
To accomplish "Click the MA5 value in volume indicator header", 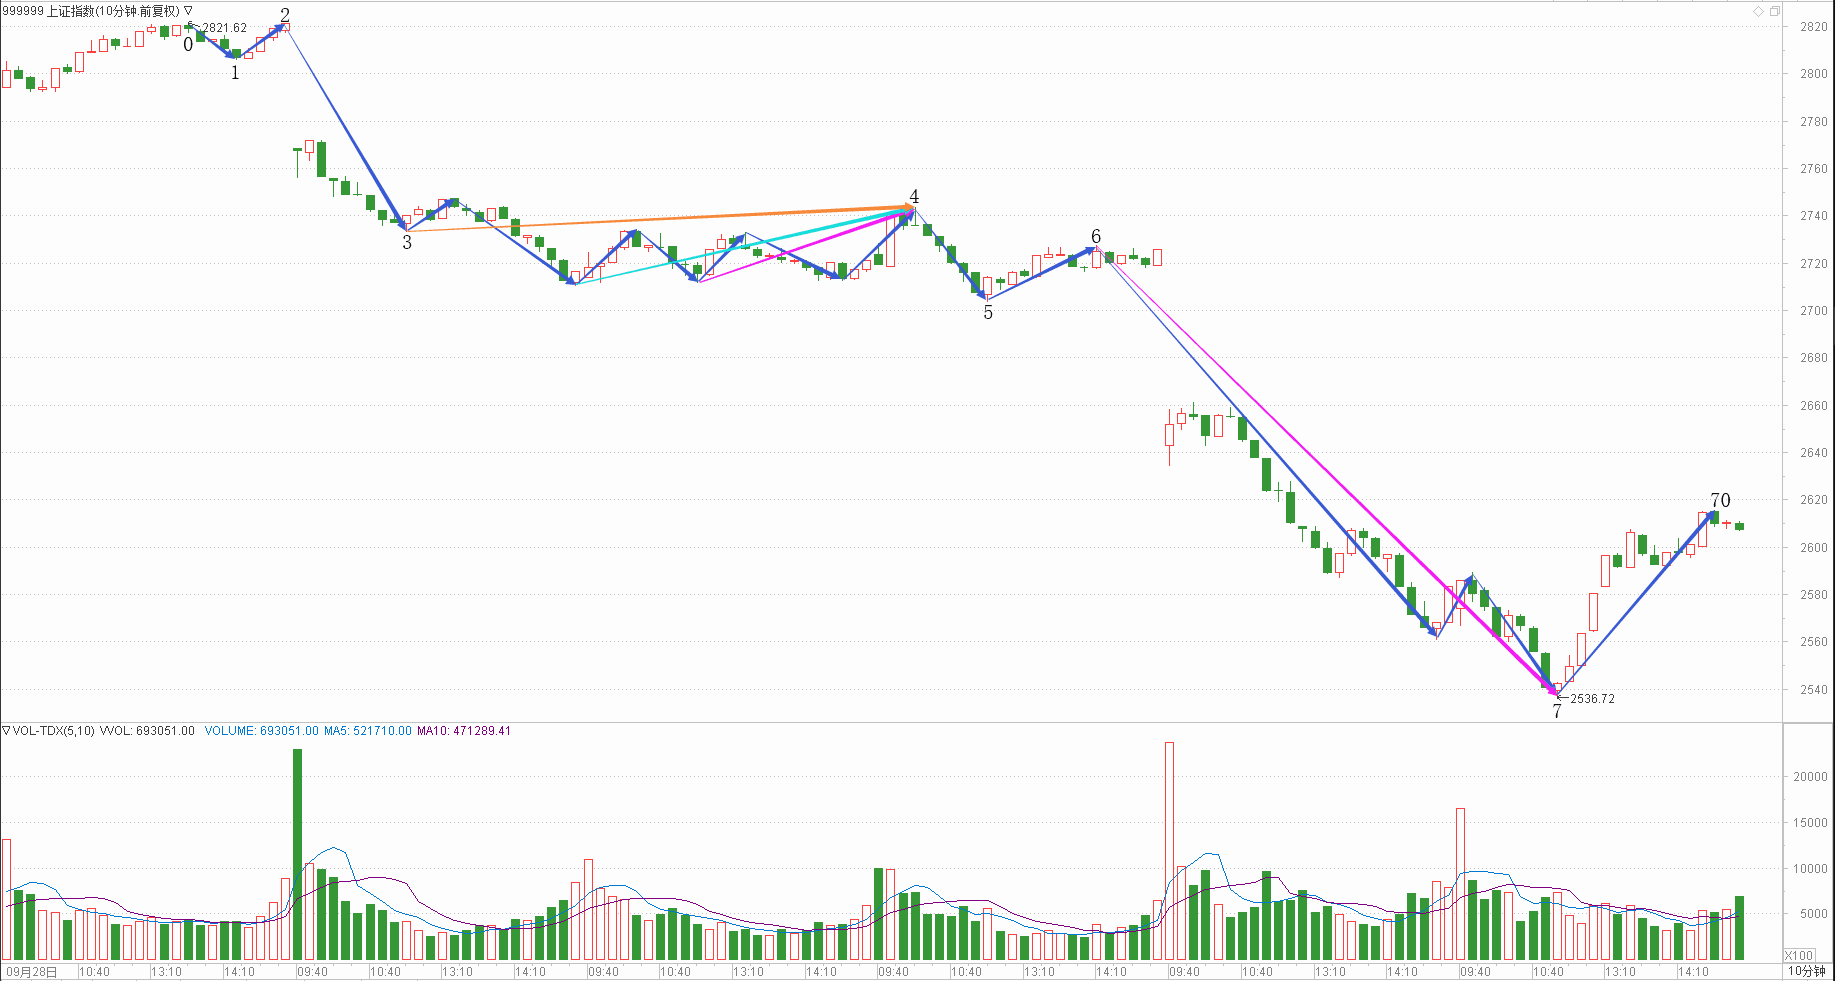I will pos(367,731).
